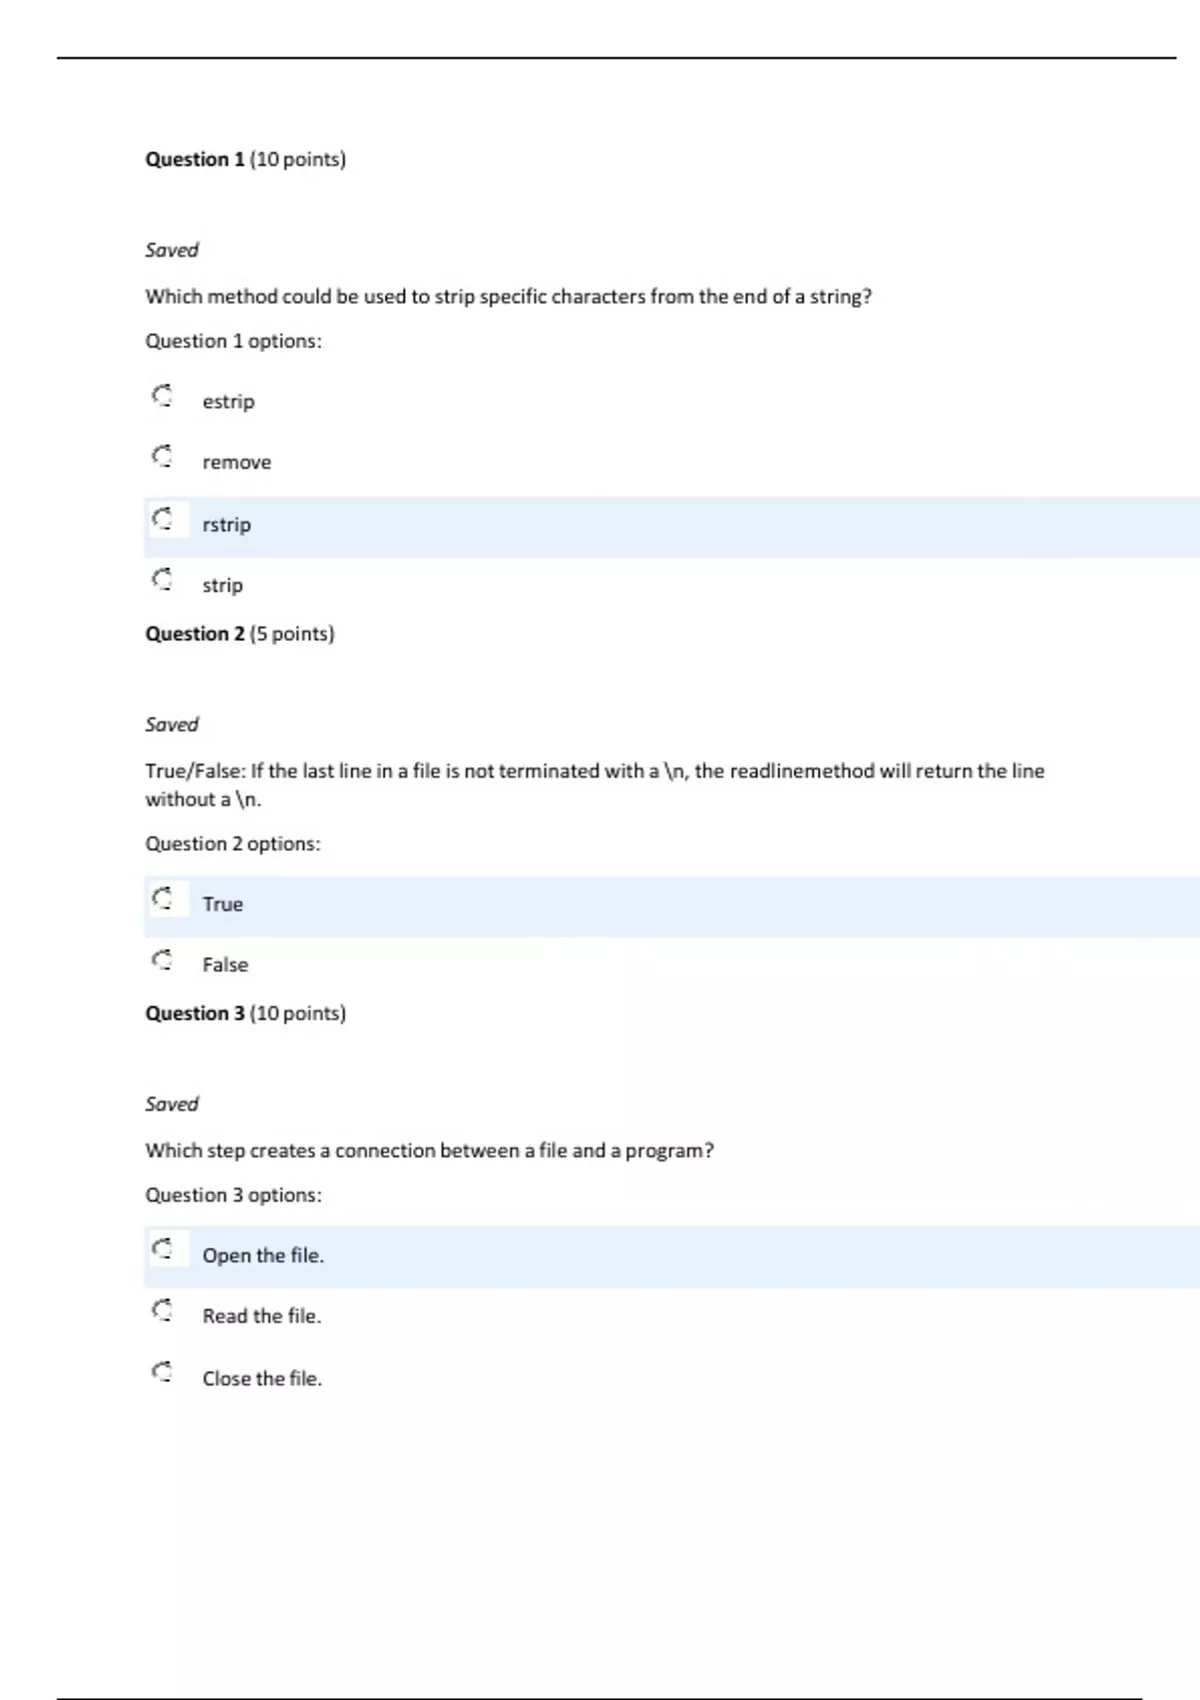Click the 'estrip' answer text
This screenshot has width=1200, height=1700.
click(228, 402)
